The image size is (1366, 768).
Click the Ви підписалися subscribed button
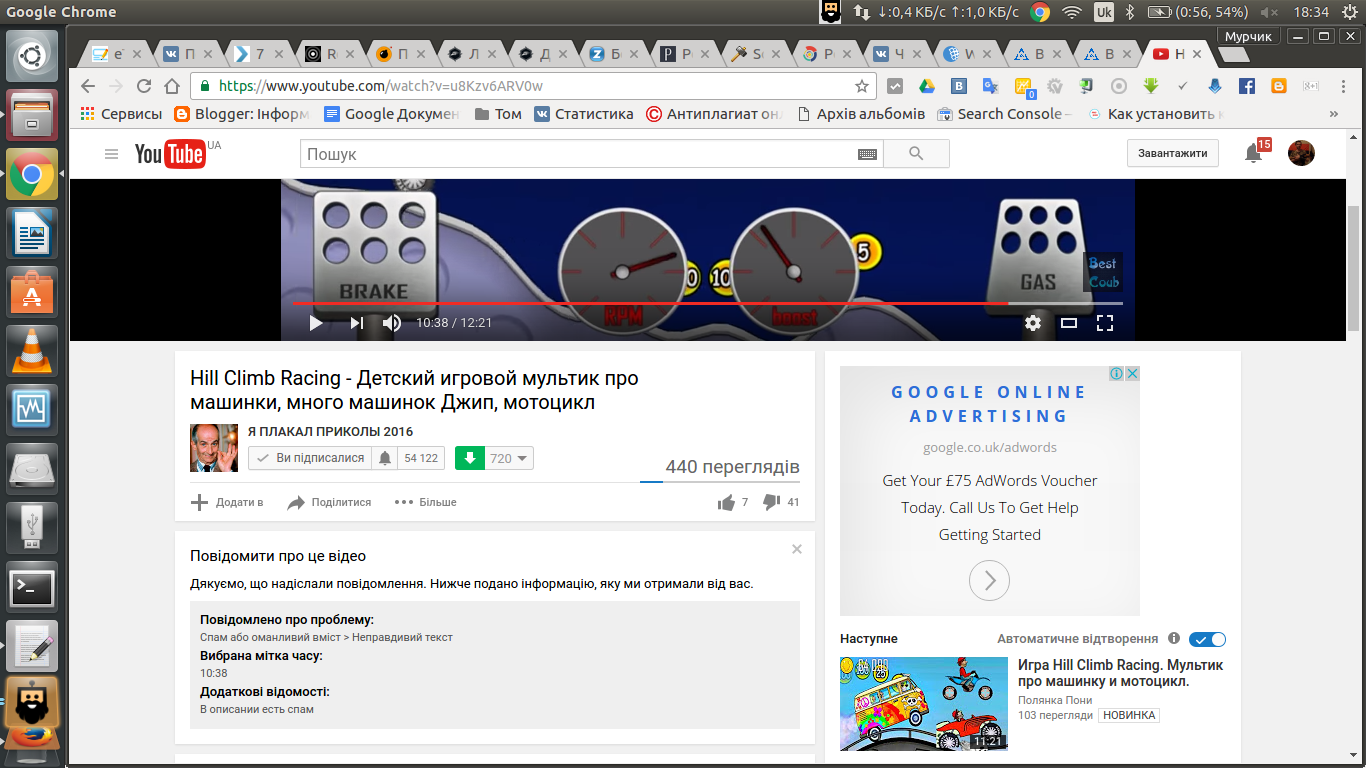(x=311, y=458)
